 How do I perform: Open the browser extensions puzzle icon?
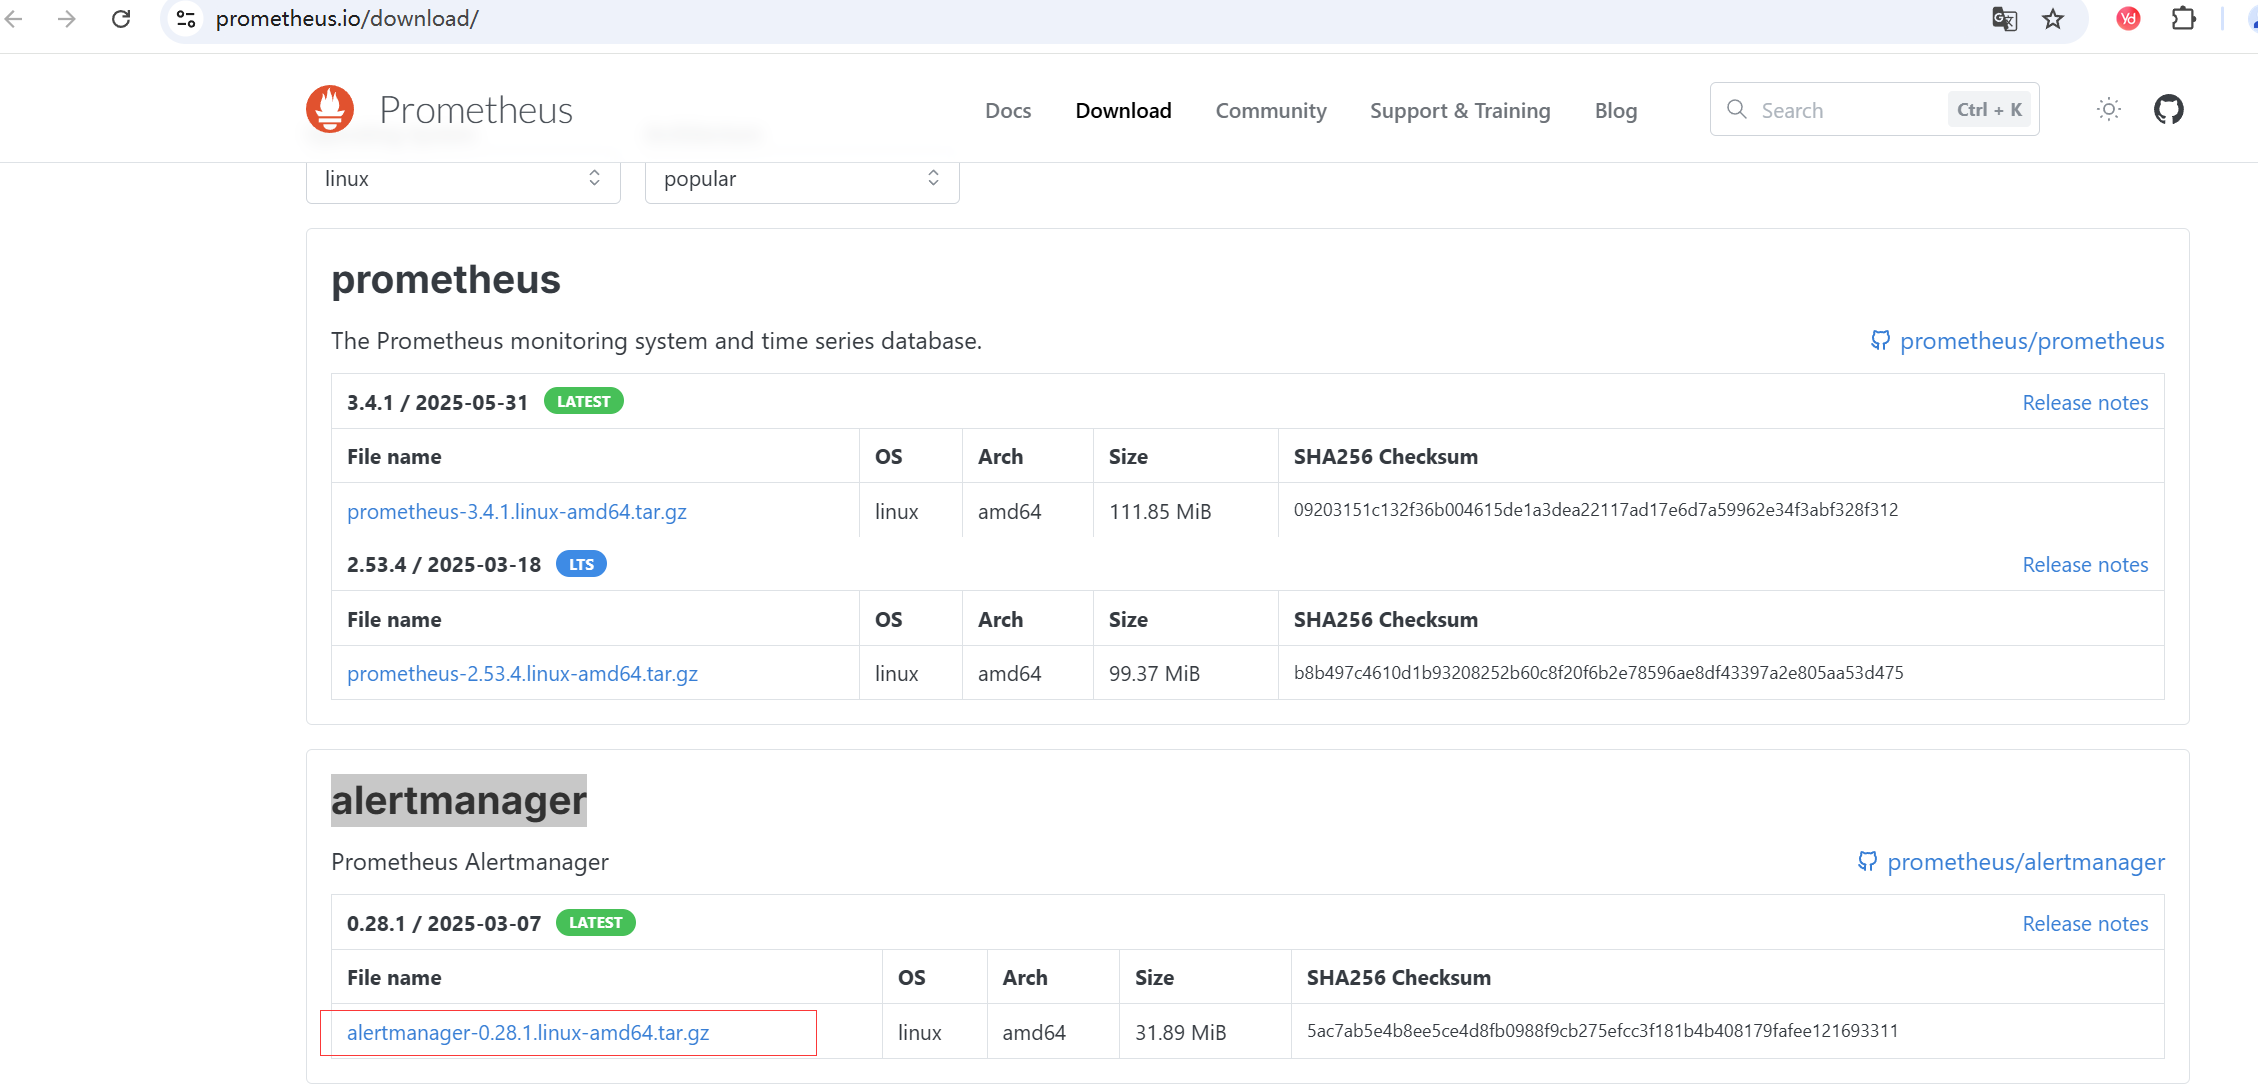click(2183, 19)
